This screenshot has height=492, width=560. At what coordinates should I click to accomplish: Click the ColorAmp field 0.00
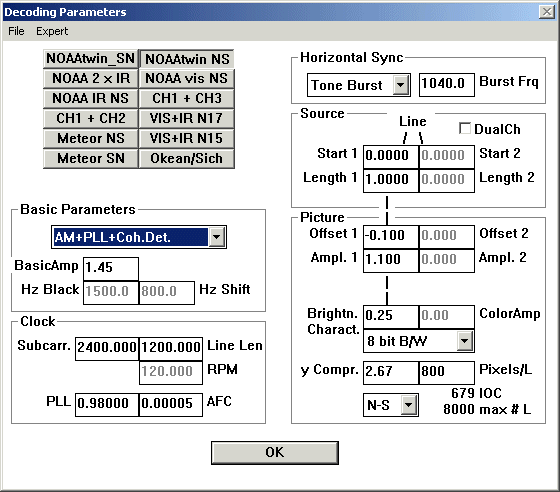(x=446, y=317)
